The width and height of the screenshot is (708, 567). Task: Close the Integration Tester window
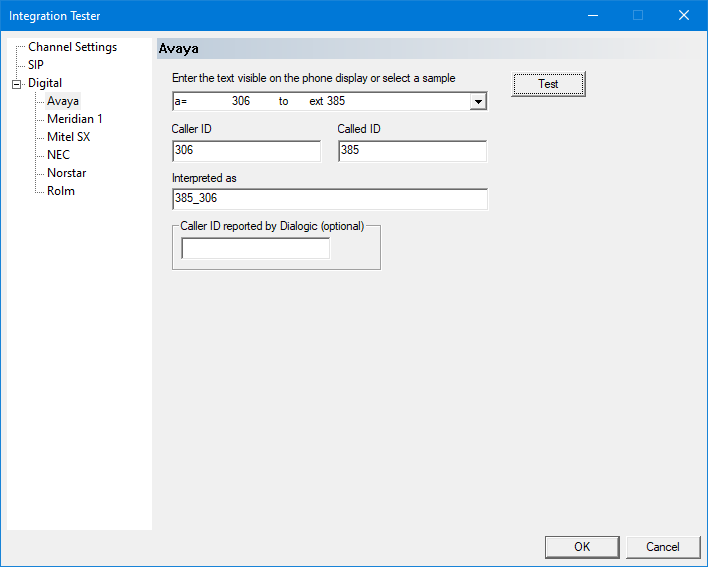(x=684, y=15)
